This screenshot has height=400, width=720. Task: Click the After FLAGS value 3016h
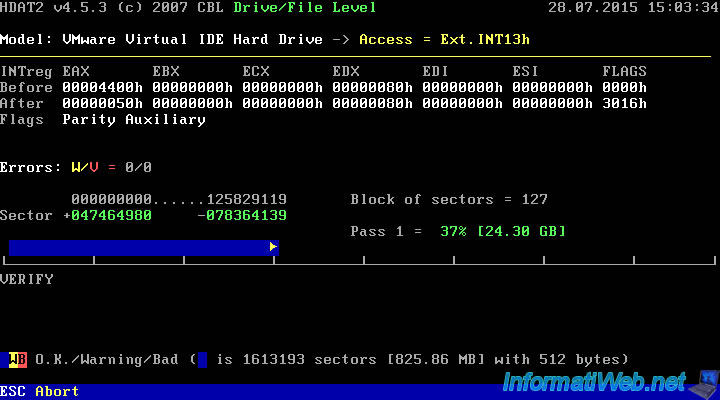(624, 103)
